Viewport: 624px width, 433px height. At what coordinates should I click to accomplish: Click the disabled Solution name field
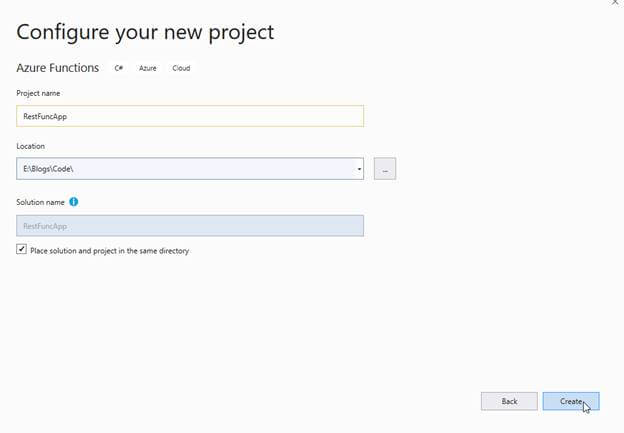190,226
